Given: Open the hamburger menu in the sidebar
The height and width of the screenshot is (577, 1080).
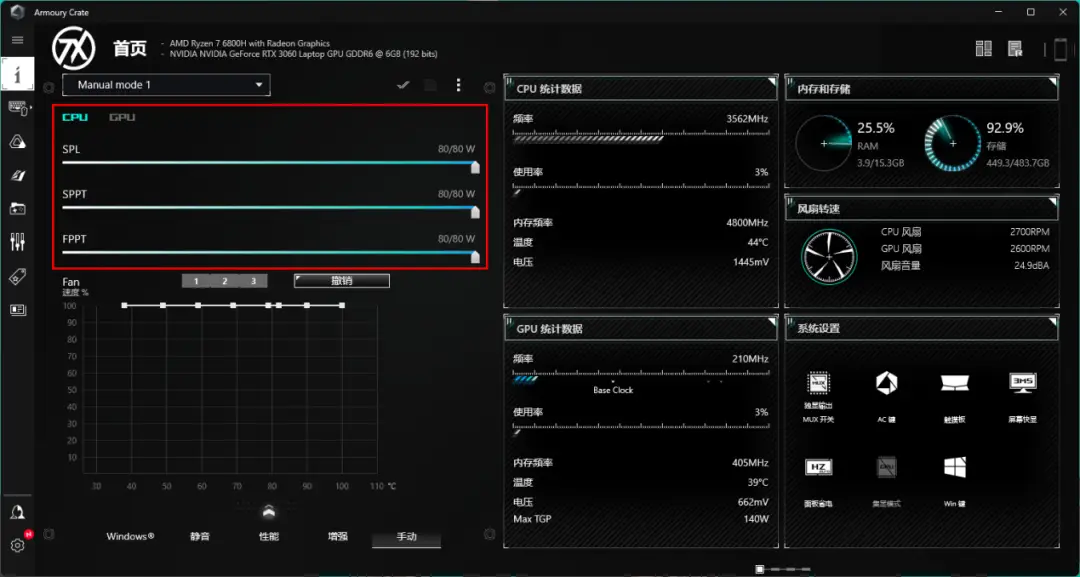Looking at the screenshot, I should point(18,40).
